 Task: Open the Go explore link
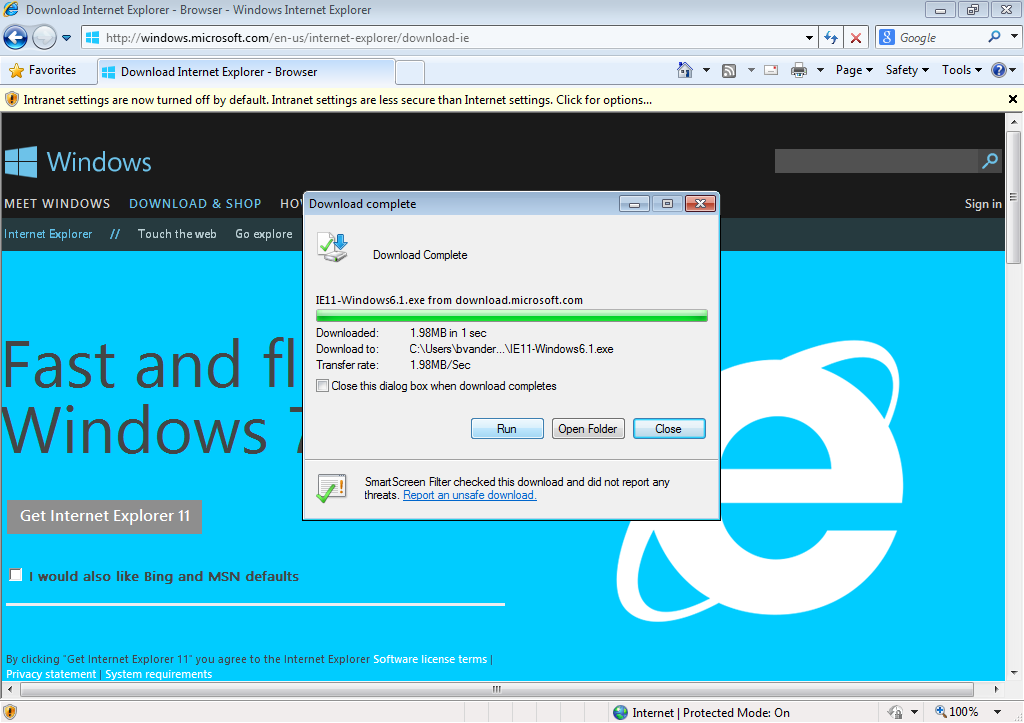click(264, 234)
